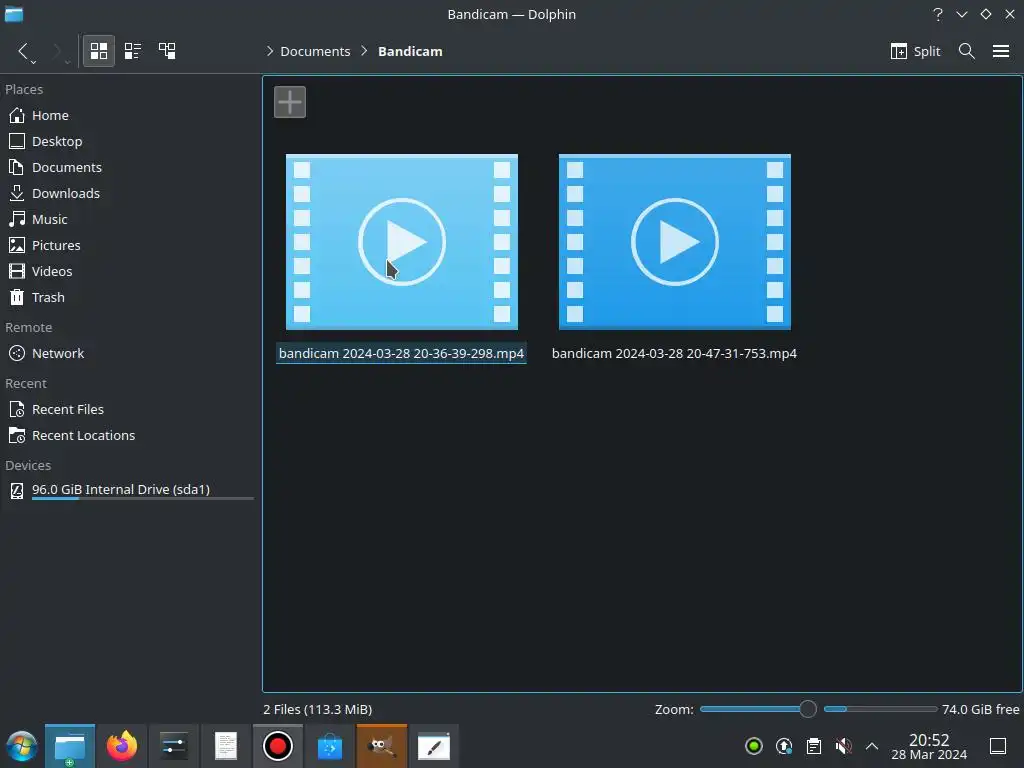This screenshot has height=768, width=1024.
Task: Click filename bandicam 2024-03-28 20-47-31-753.mp4
Action: point(674,353)
